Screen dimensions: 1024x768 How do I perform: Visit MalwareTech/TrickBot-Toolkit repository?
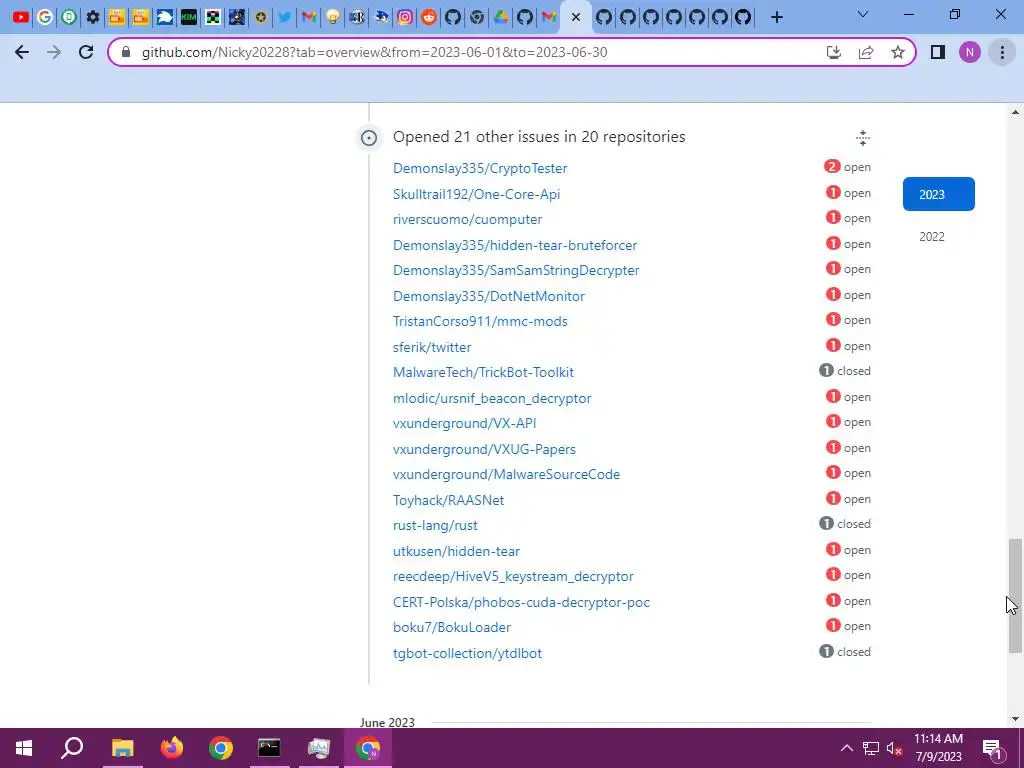pos(483,372)
